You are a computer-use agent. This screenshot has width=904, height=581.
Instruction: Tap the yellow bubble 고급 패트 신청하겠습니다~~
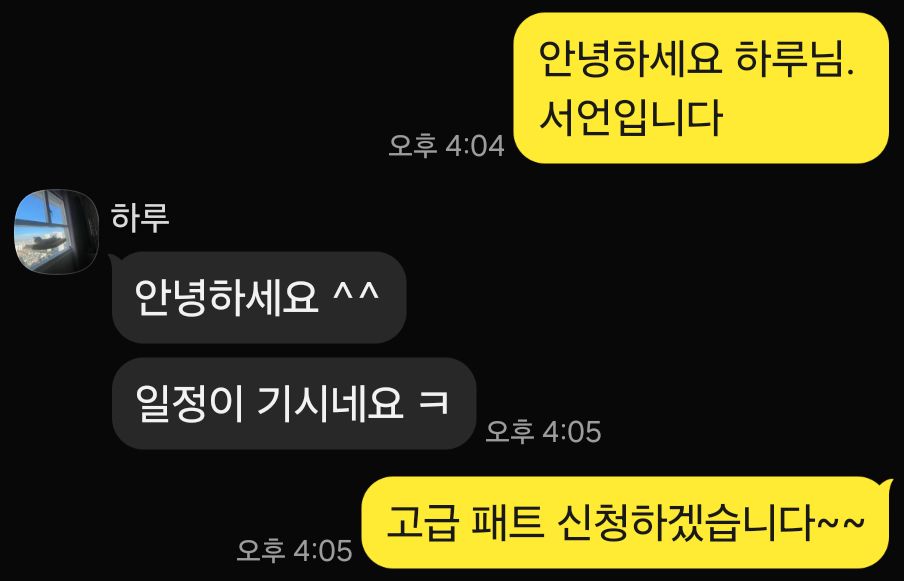coord(627,523)
